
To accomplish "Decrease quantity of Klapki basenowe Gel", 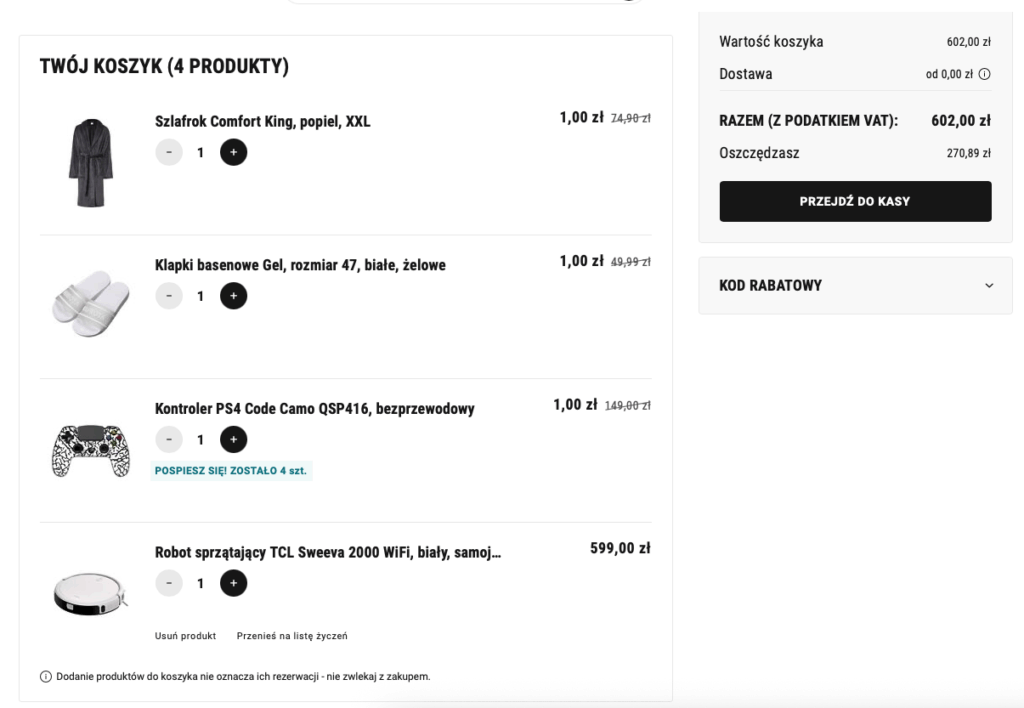I will [169, 296].
